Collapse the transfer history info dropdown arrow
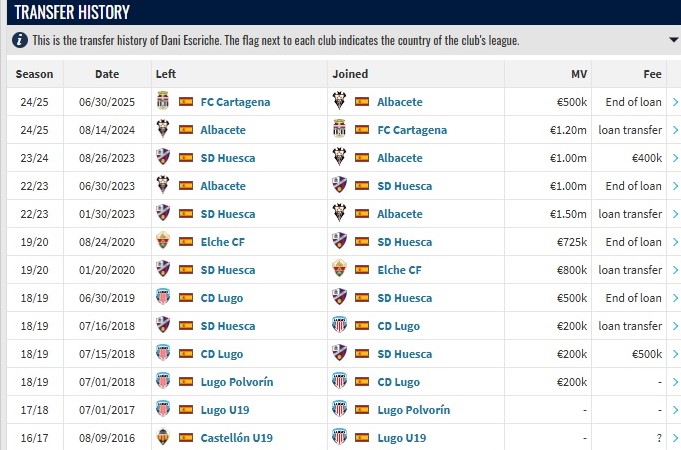Screen dimensions: 681x450 pos(673,41)
